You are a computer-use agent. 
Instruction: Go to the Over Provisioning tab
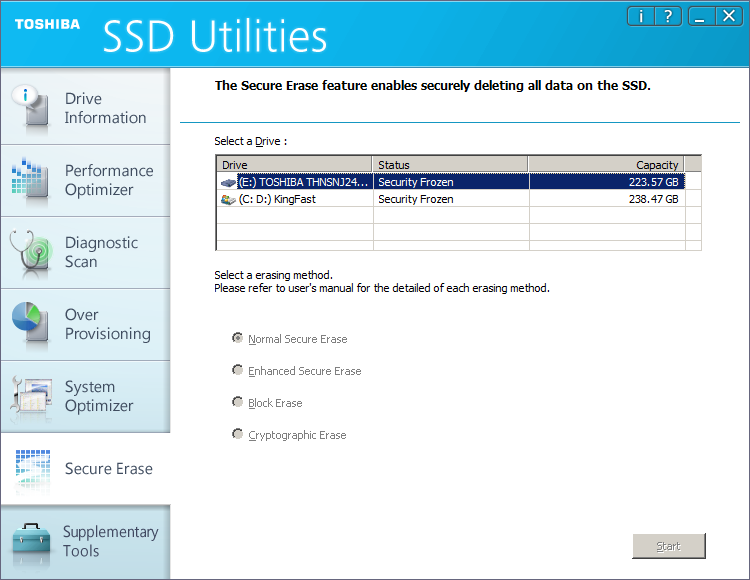point(107,324)
